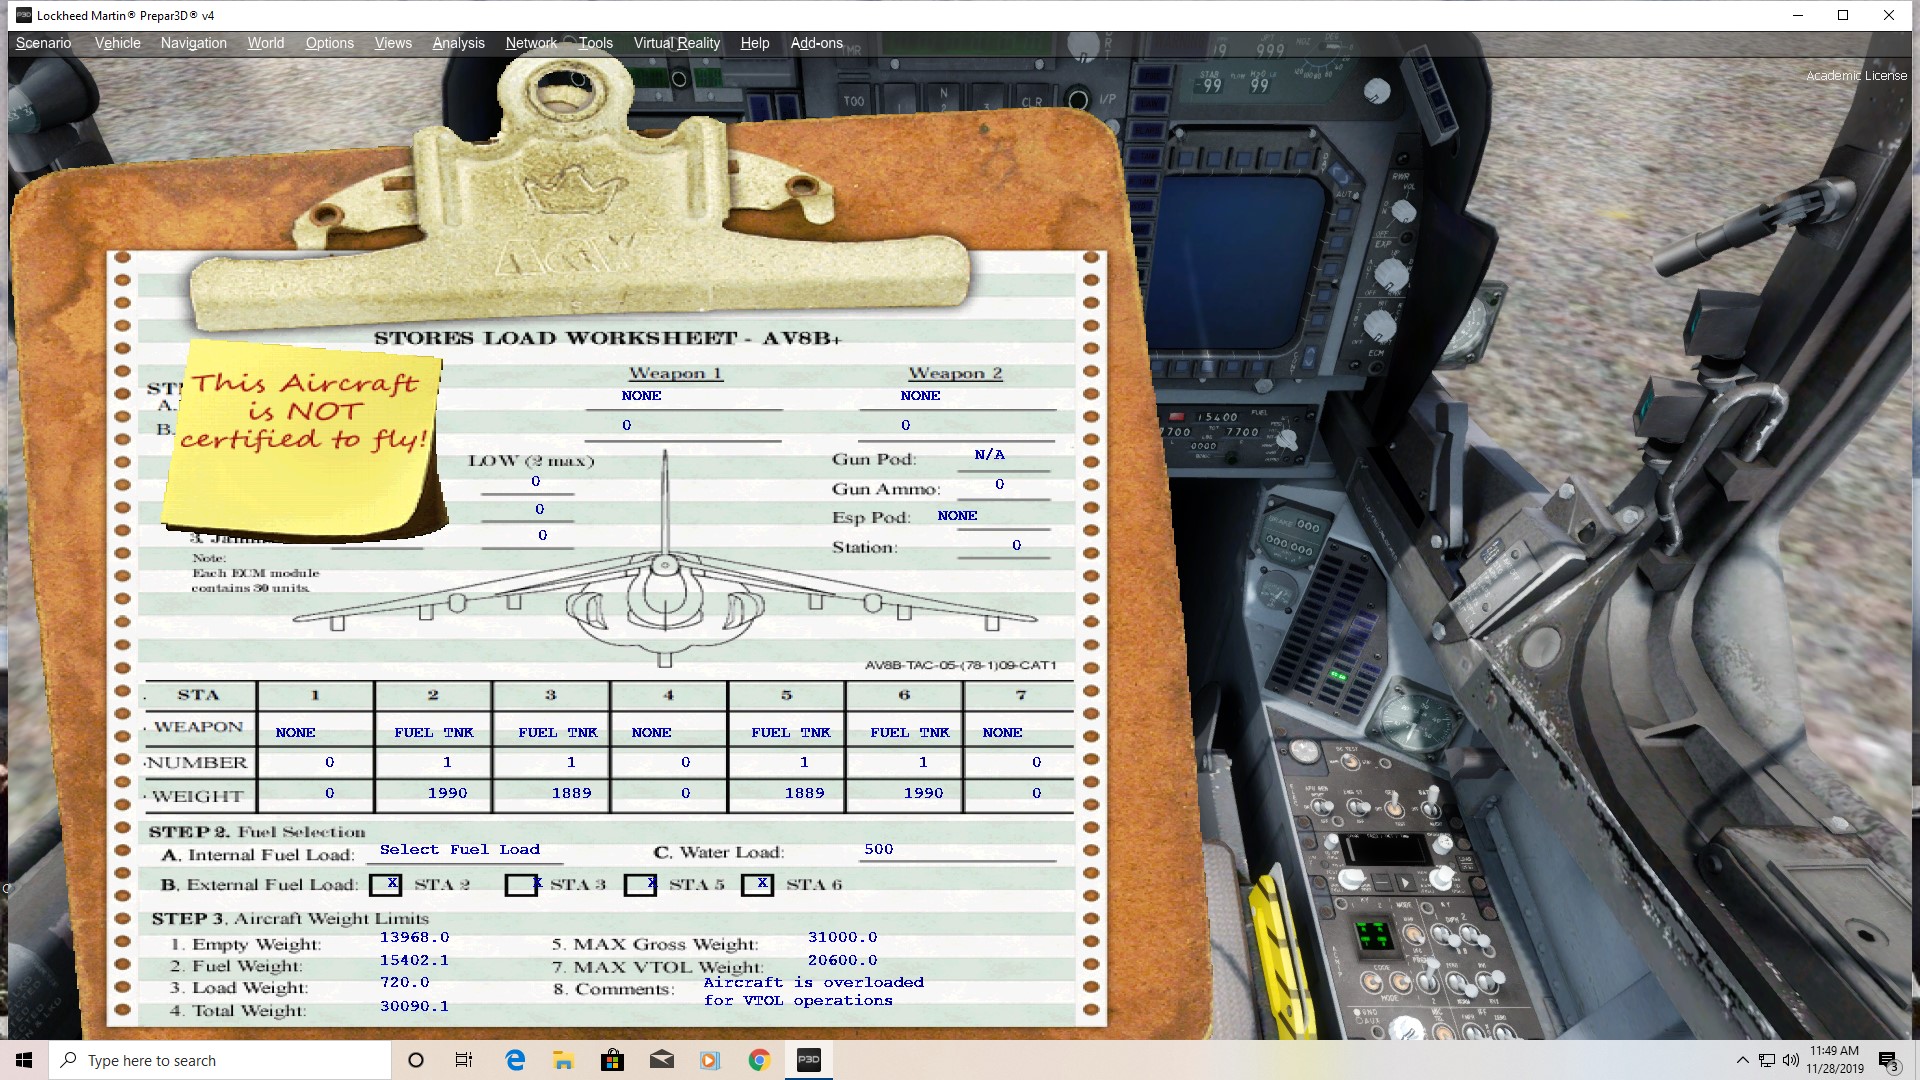
Task: Click station 6 FUEL TNK cell
Action: tap(910, 733)
